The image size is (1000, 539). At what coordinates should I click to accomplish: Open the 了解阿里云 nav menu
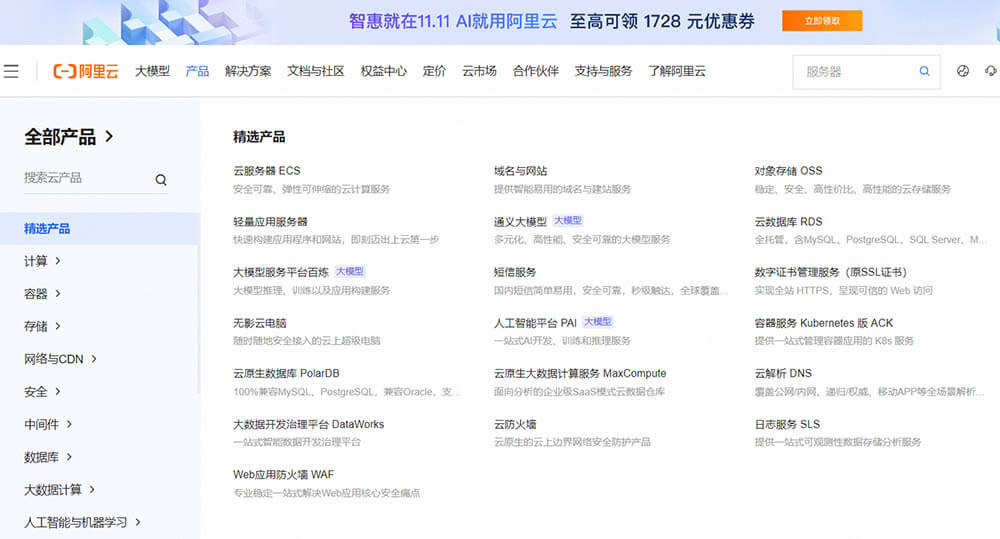[677, 71]
